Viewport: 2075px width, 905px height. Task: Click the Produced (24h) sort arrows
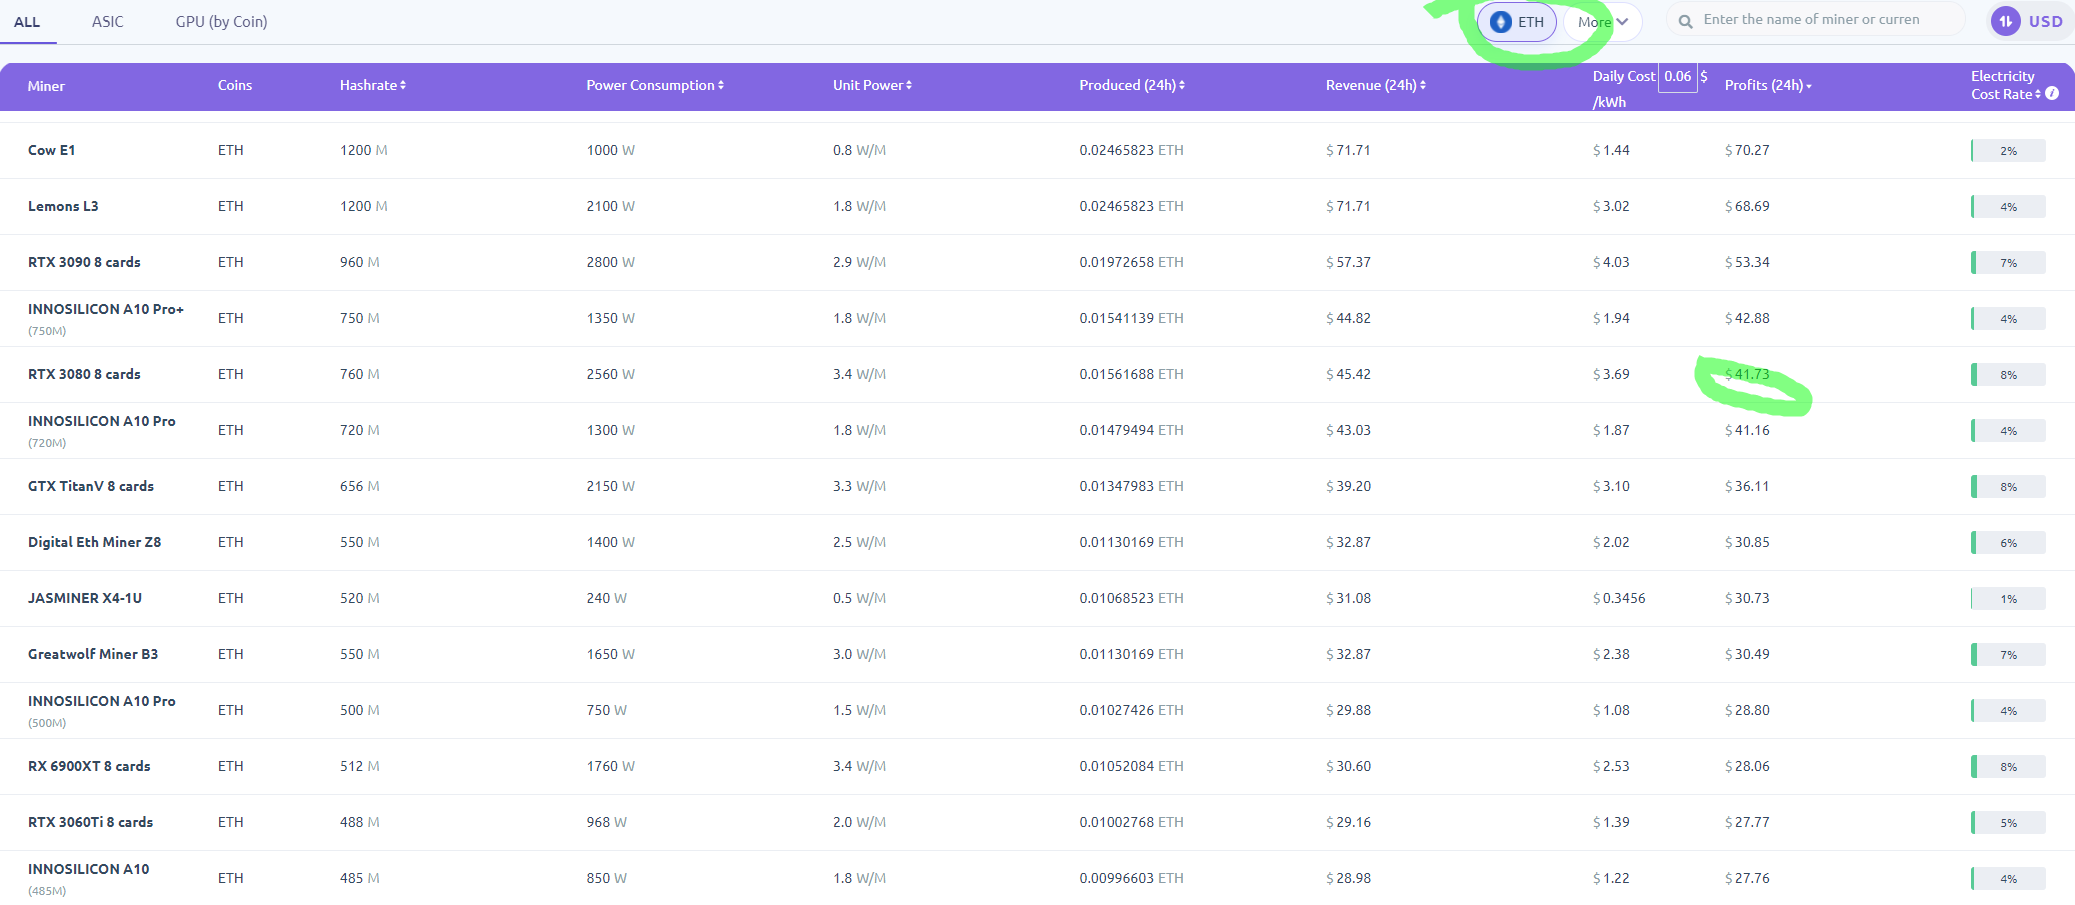point(1182,86)
